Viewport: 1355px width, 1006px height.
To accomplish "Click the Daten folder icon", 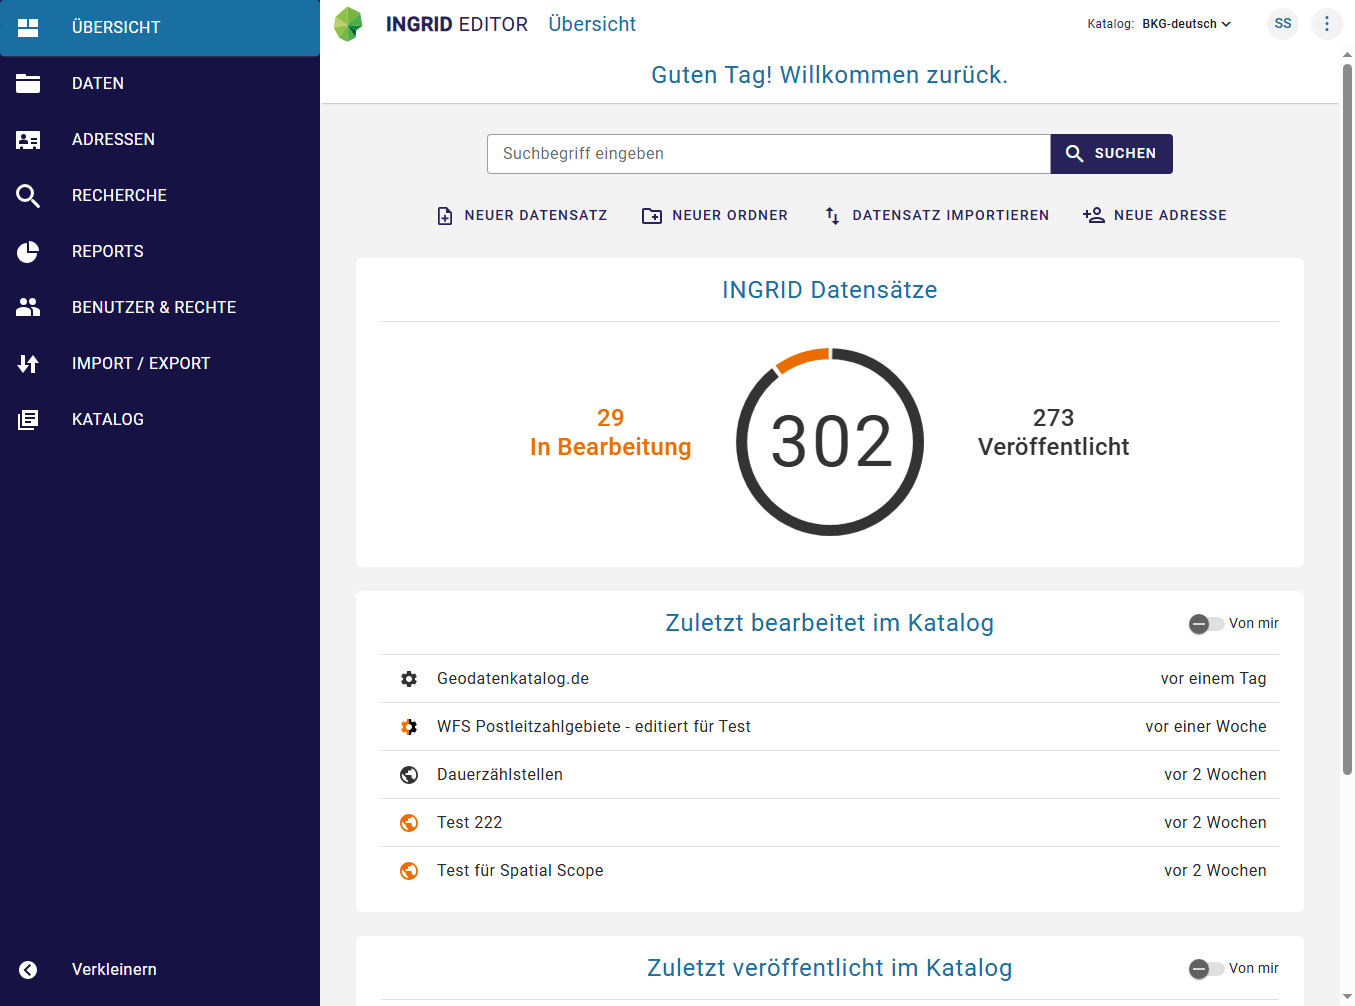I will (x=28, y=84).
